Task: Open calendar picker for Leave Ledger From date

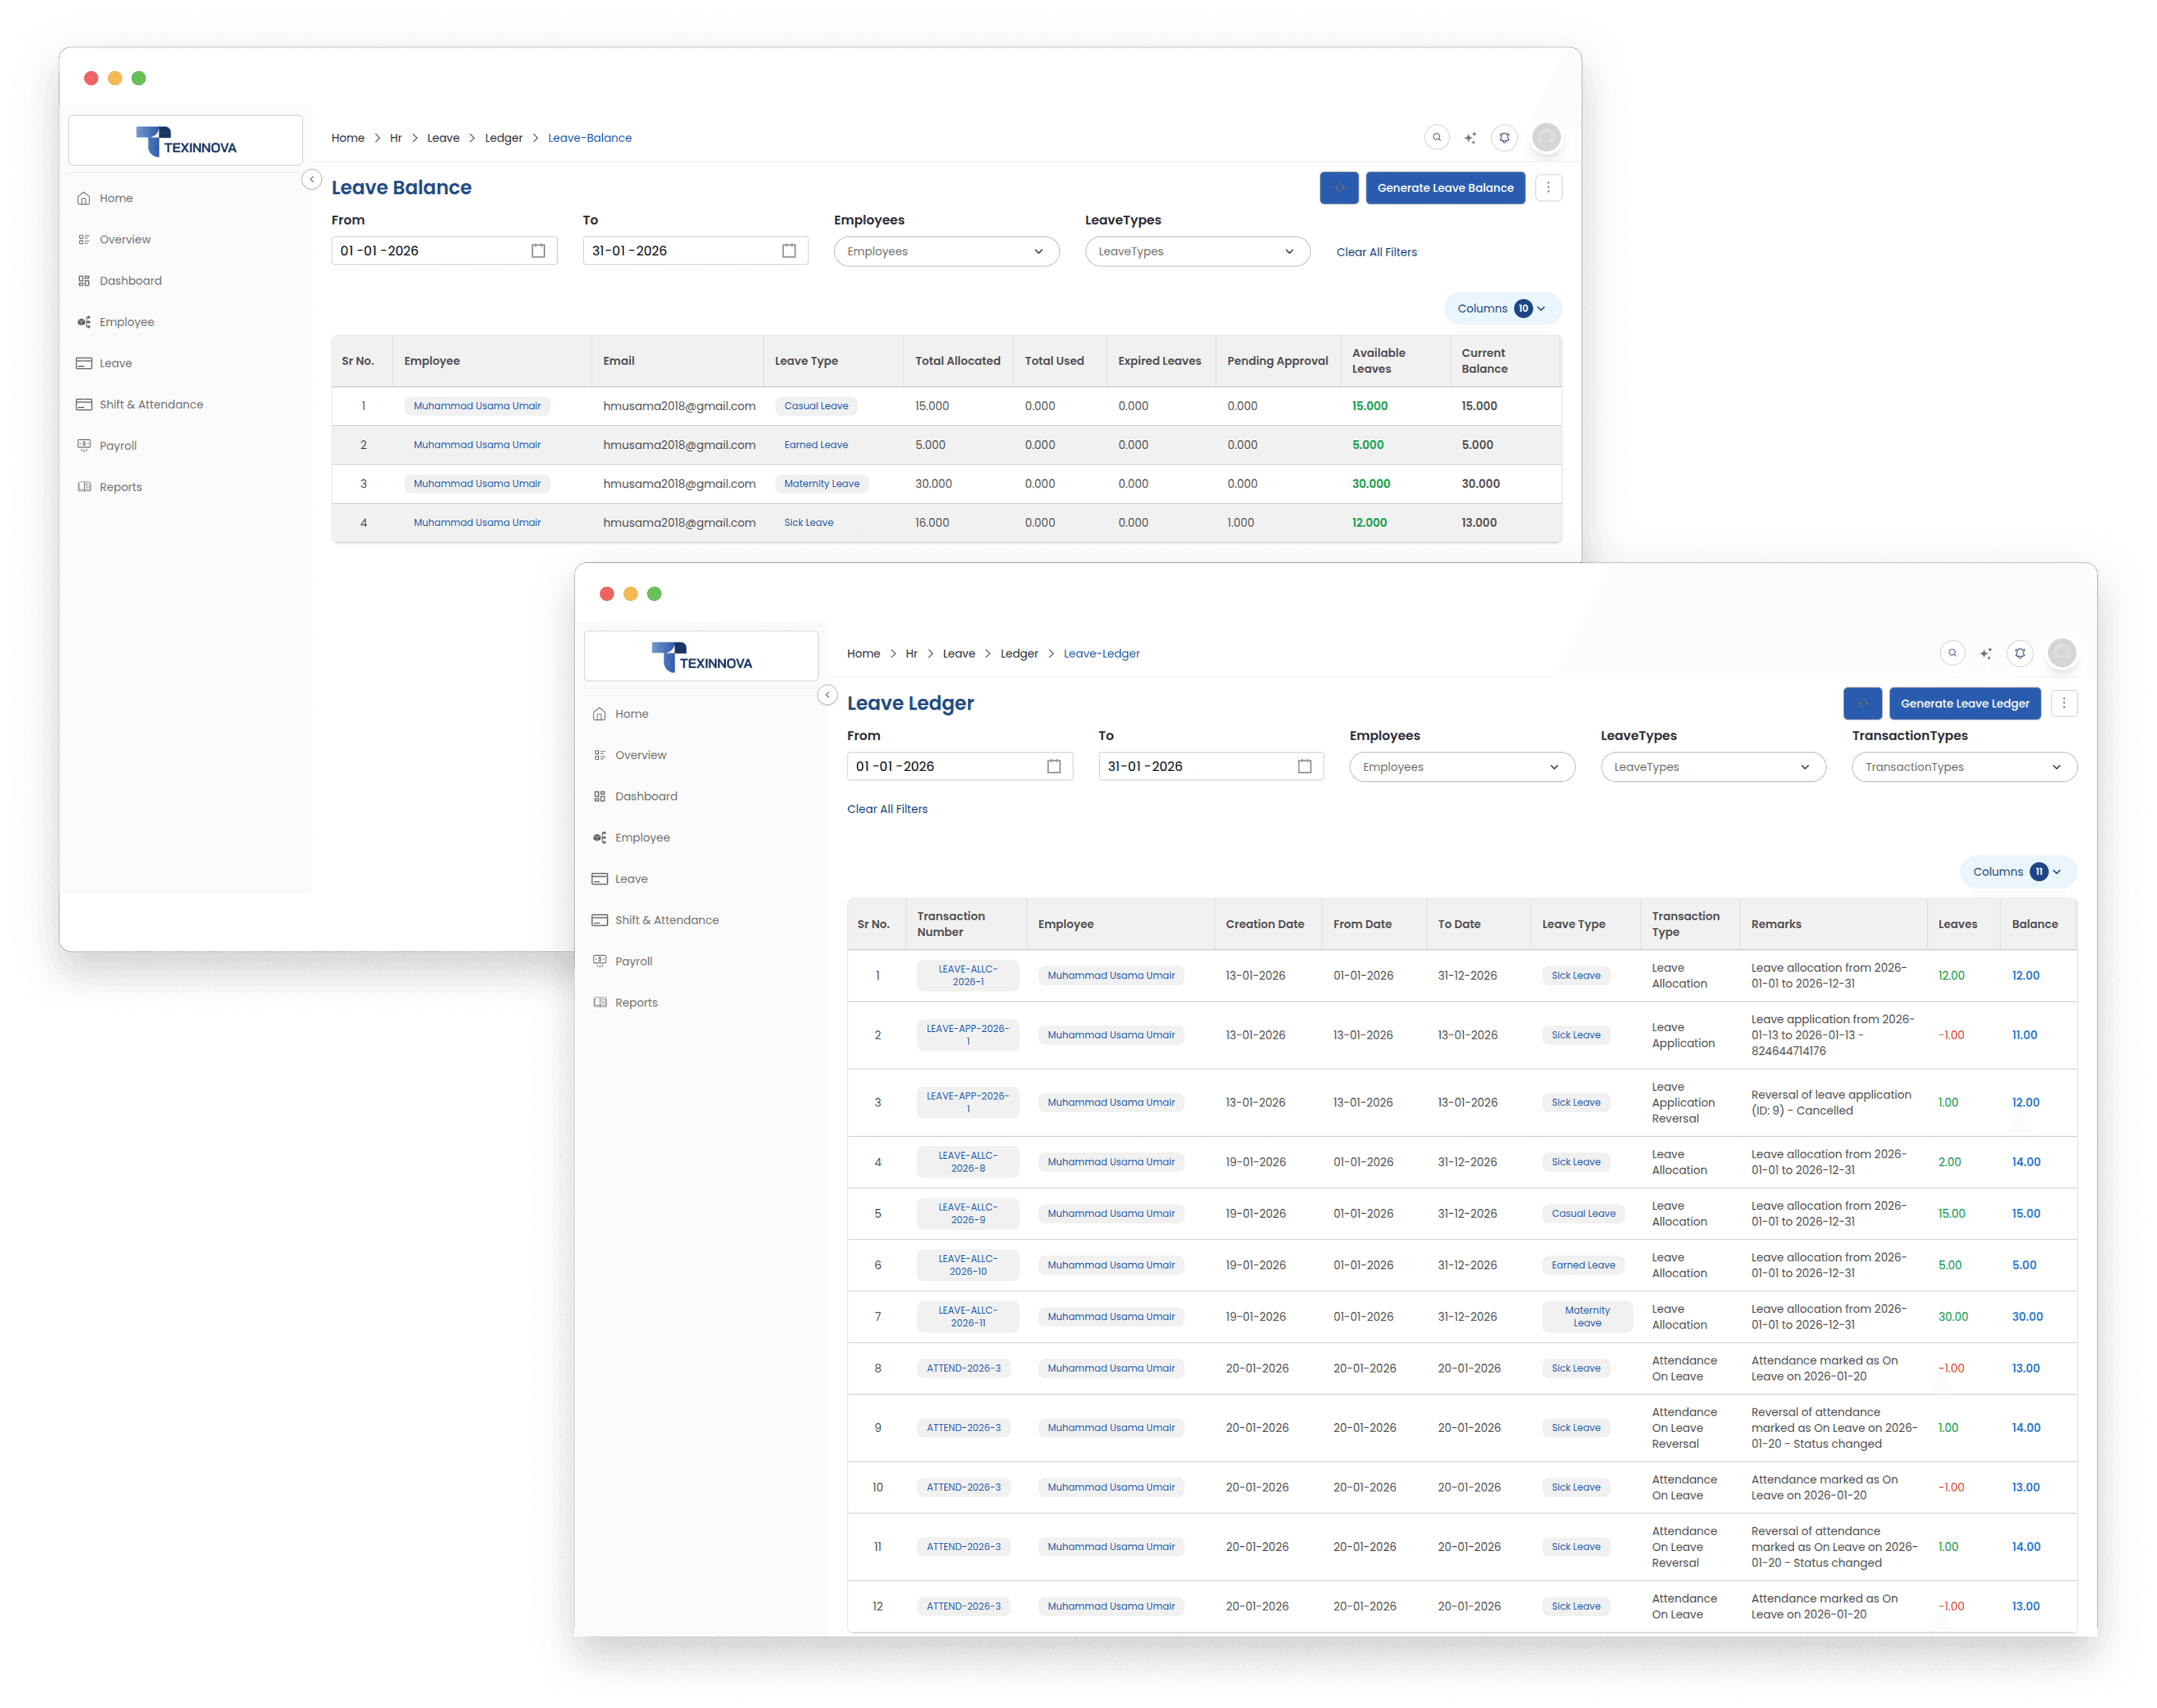Action: tap(1053, 766)
